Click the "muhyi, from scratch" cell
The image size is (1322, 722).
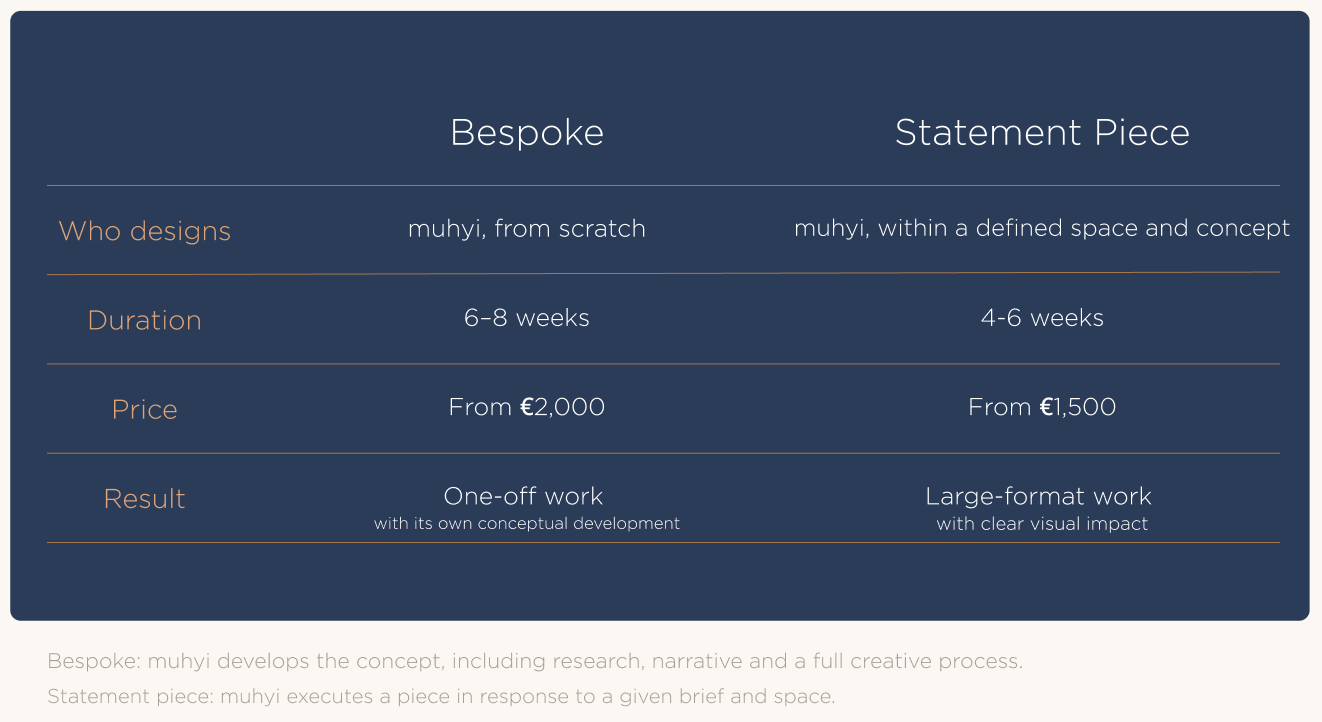click(x=527, y=229)
